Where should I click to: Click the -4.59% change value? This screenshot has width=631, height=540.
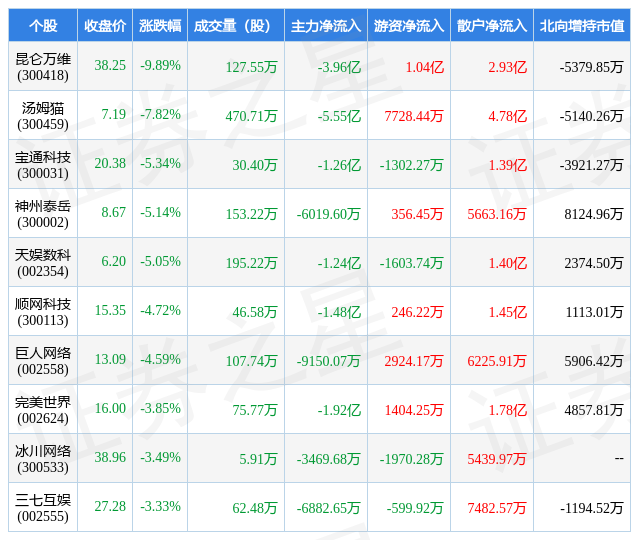(x=161, y=359)
